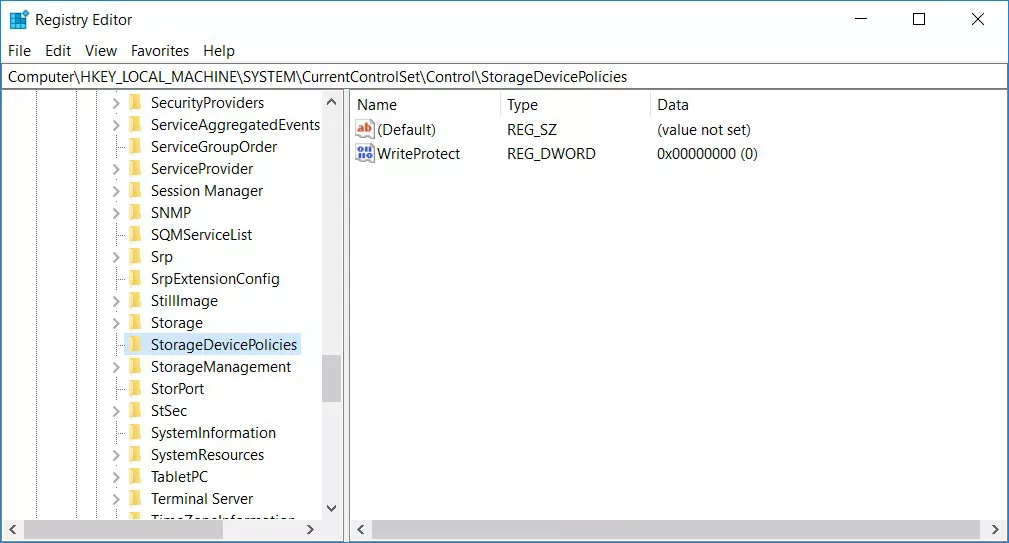
Task: Open the Favorites menu
Action: click(160, 51)
